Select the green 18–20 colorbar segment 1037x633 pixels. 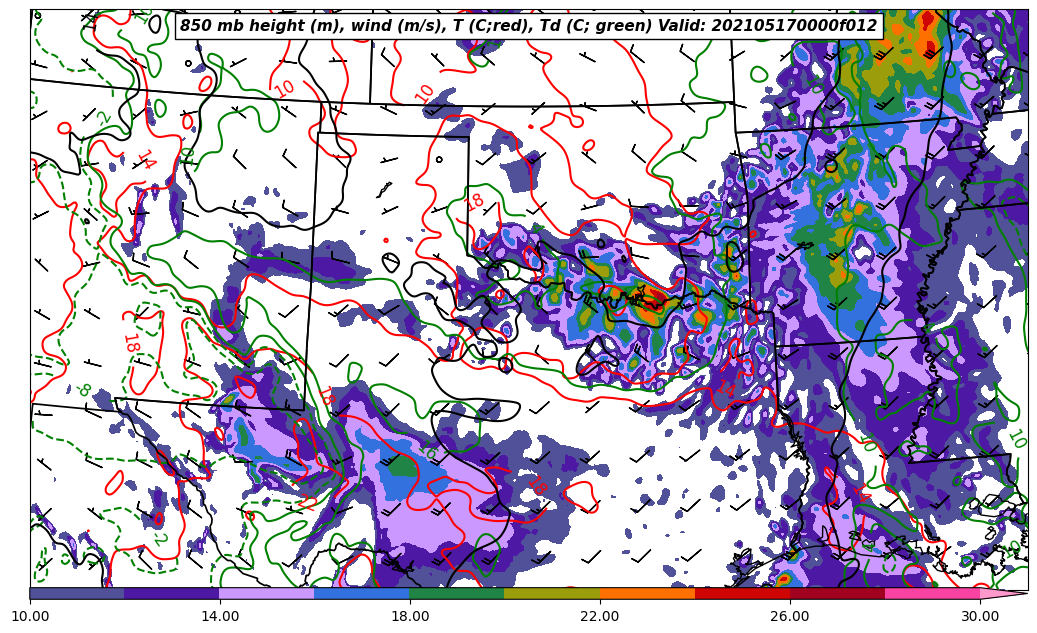click(x=457, y=593)
